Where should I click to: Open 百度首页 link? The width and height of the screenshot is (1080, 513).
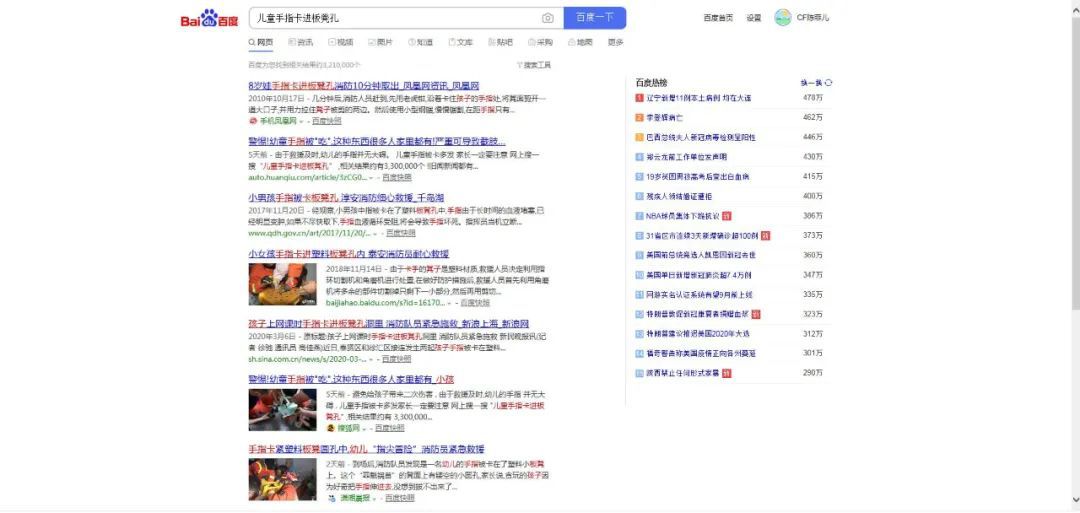718,18
